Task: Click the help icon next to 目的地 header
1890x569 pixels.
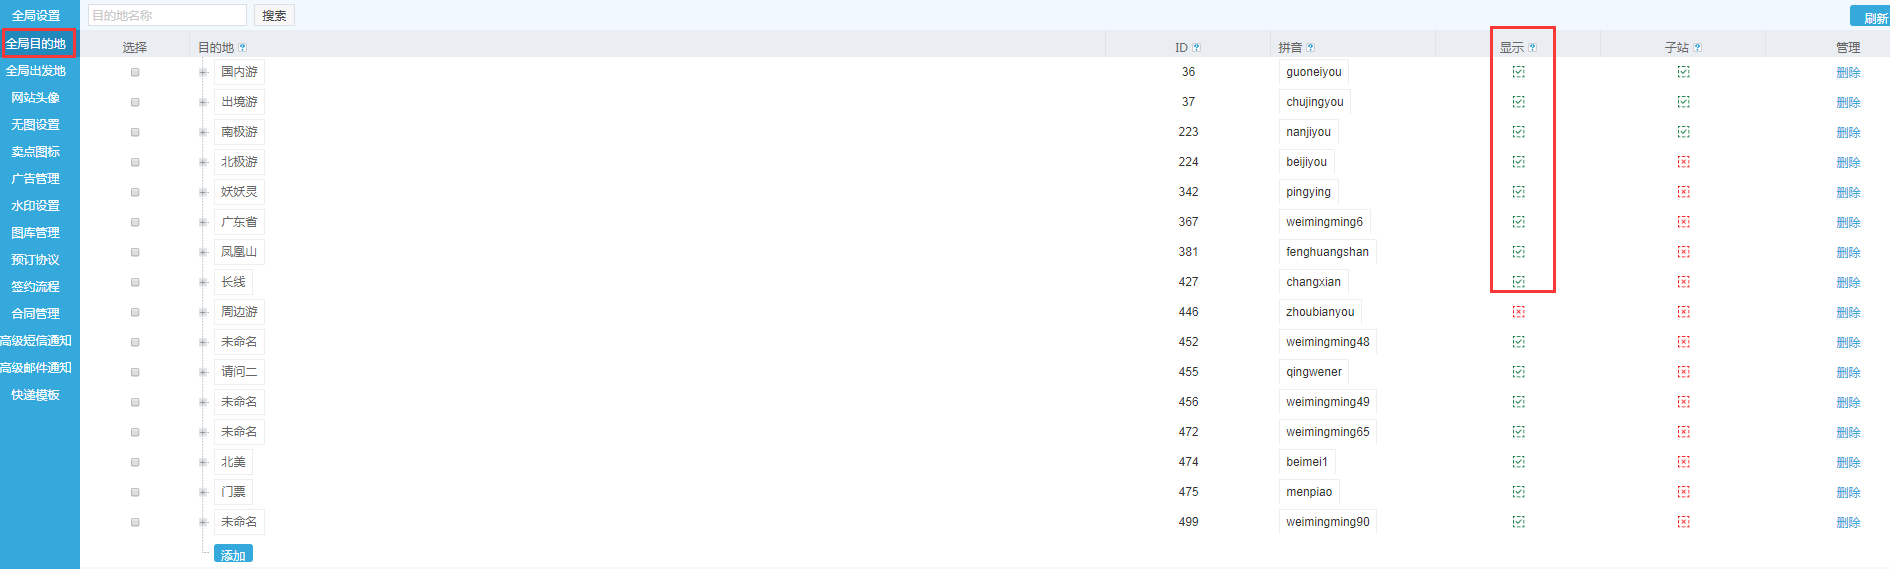Action: tap(242, 48)
